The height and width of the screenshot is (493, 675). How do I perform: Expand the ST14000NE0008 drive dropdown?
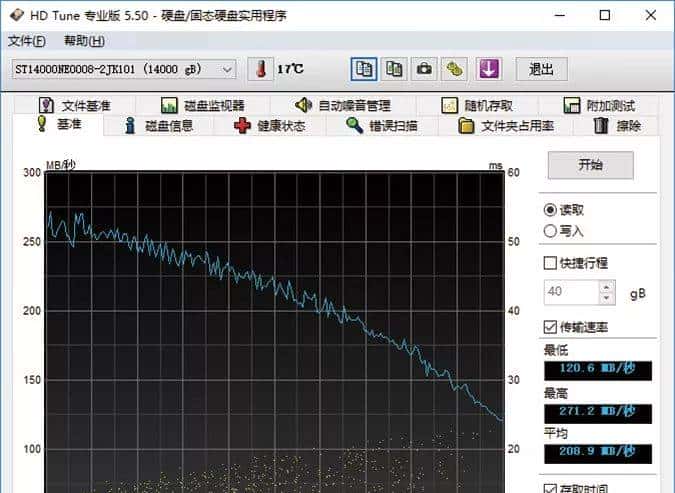(227, 69)
